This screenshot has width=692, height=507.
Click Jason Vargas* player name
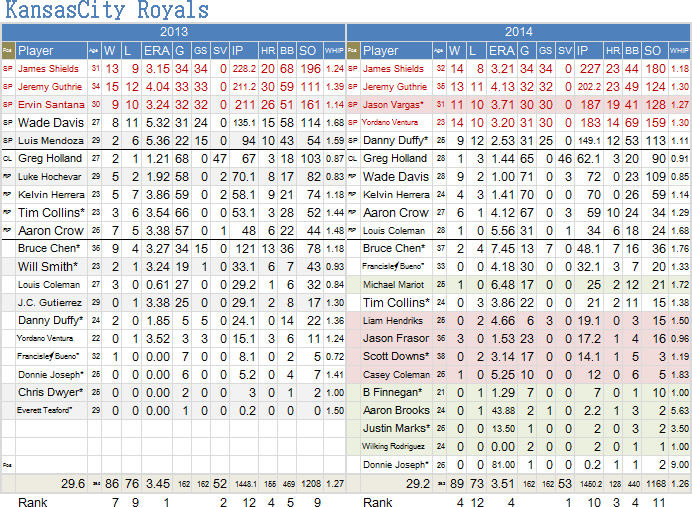pyautogui.click(x=393, y=105)
